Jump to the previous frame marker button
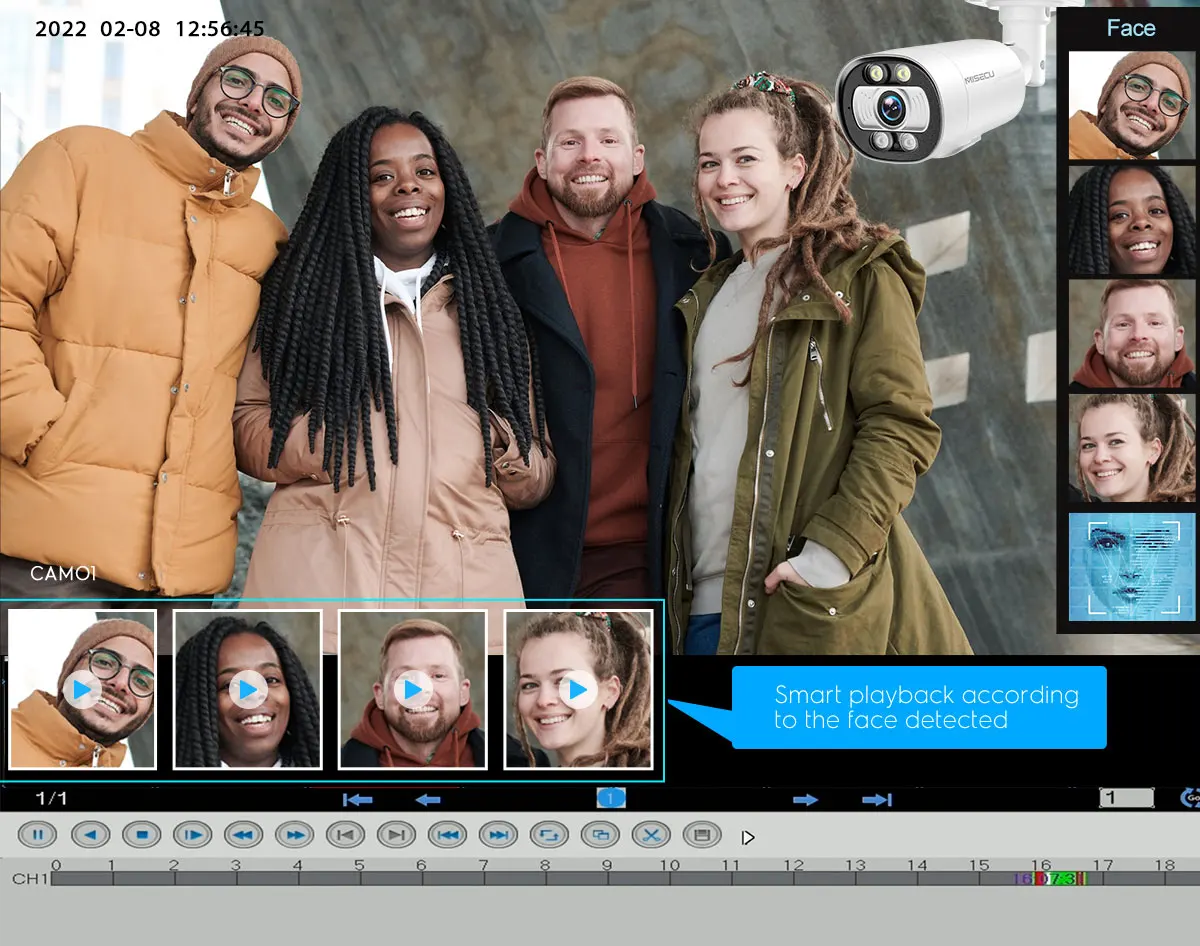 (x=345, y=834)
